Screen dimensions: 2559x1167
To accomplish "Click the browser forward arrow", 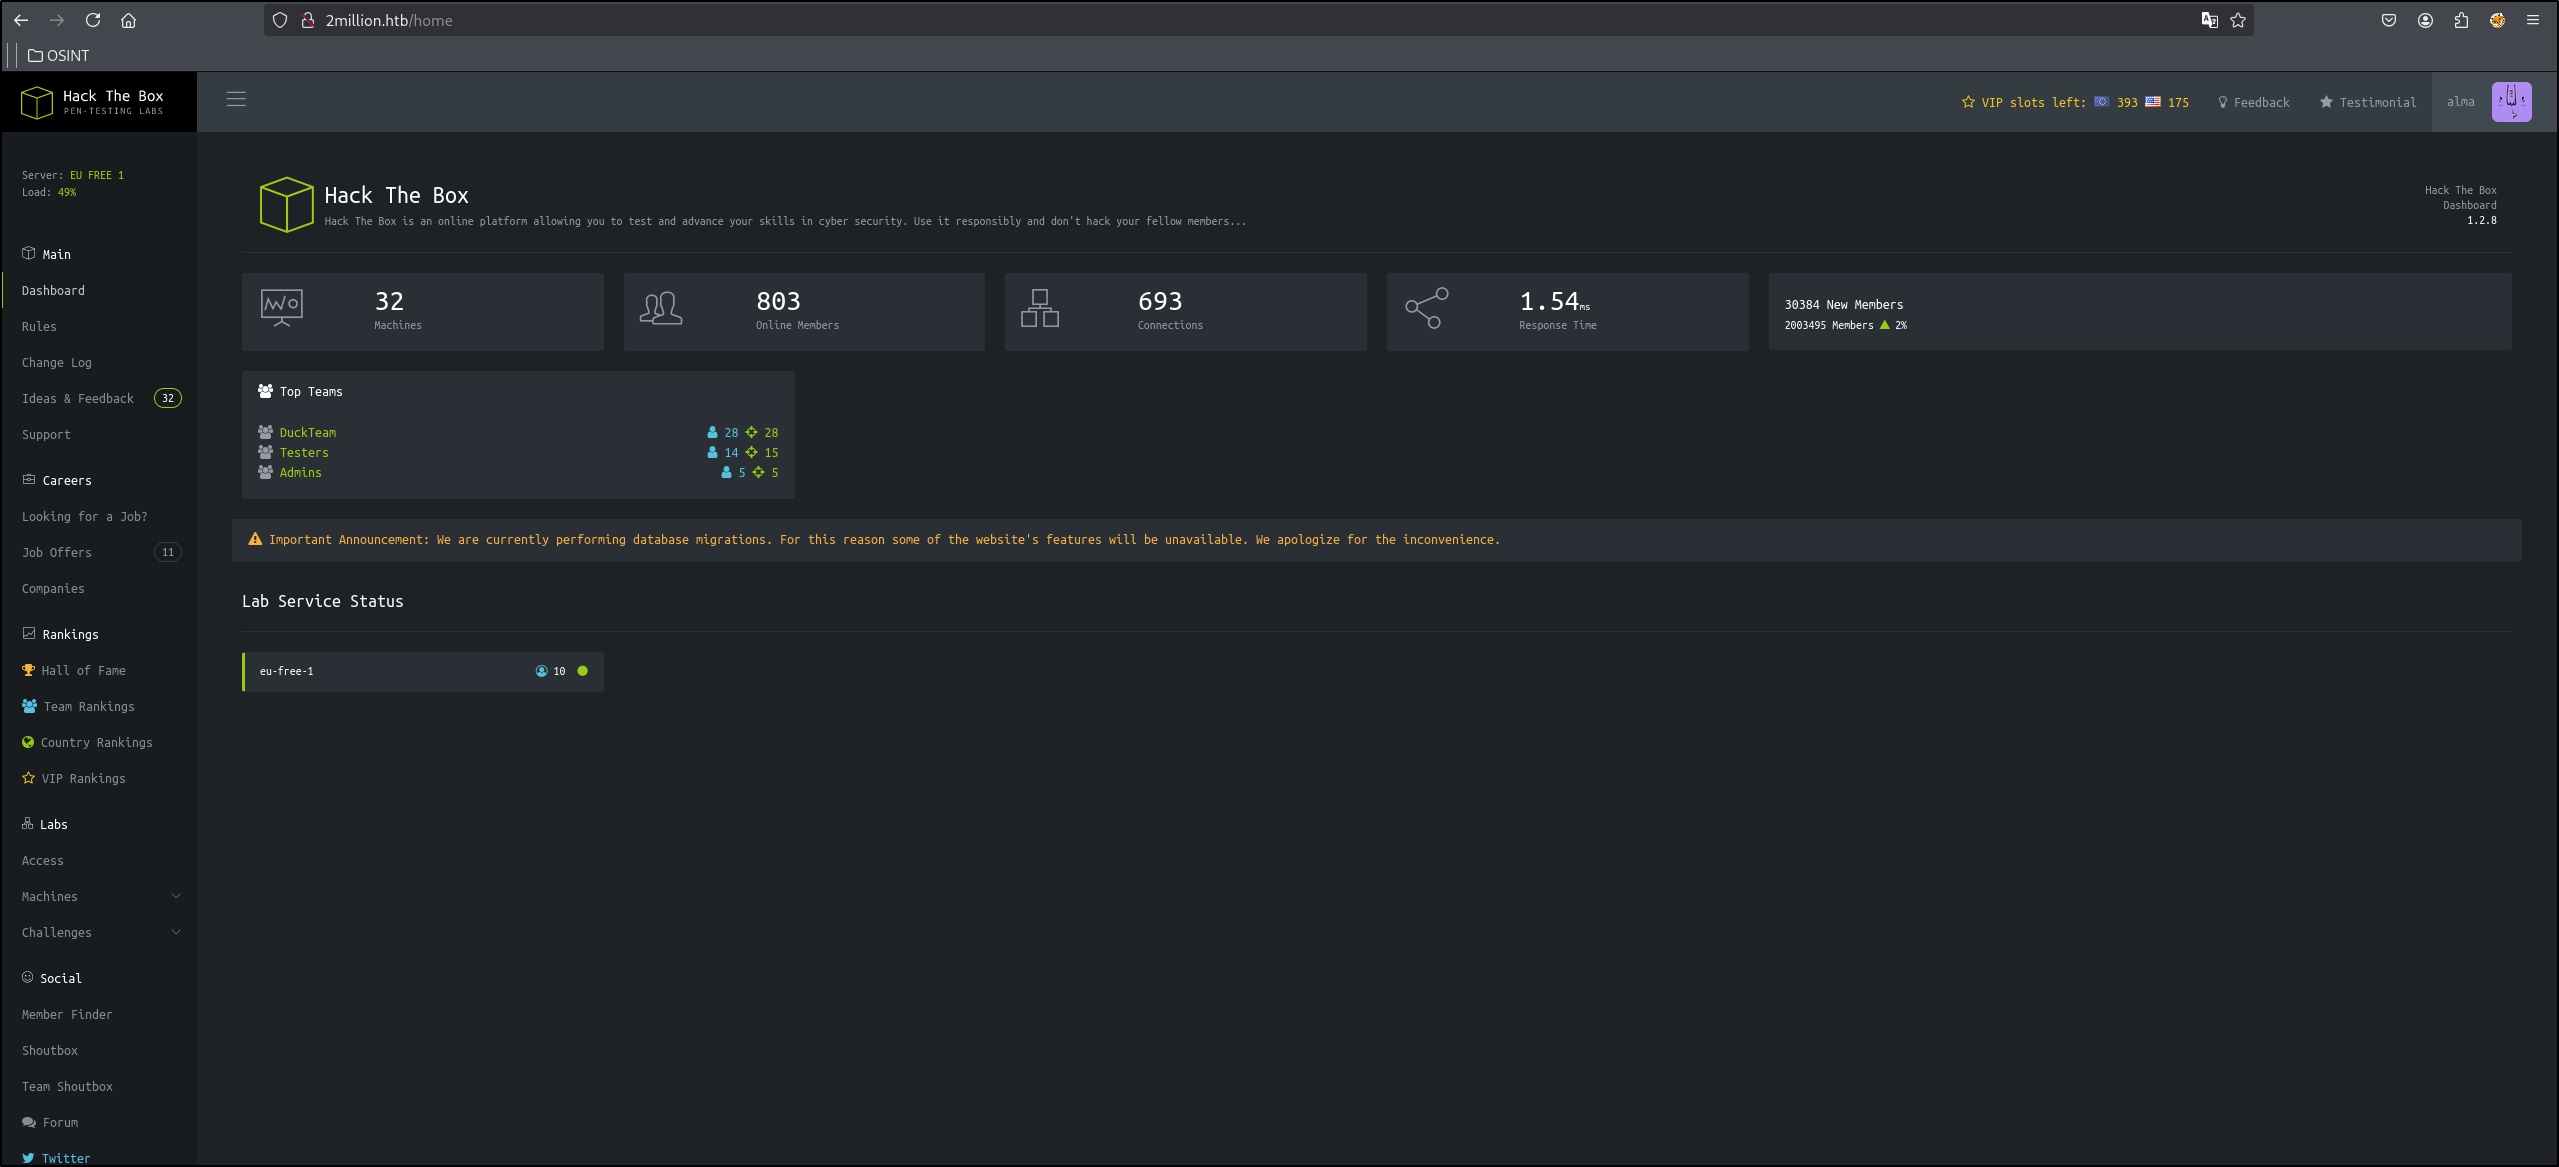I will tap(57, 20).
